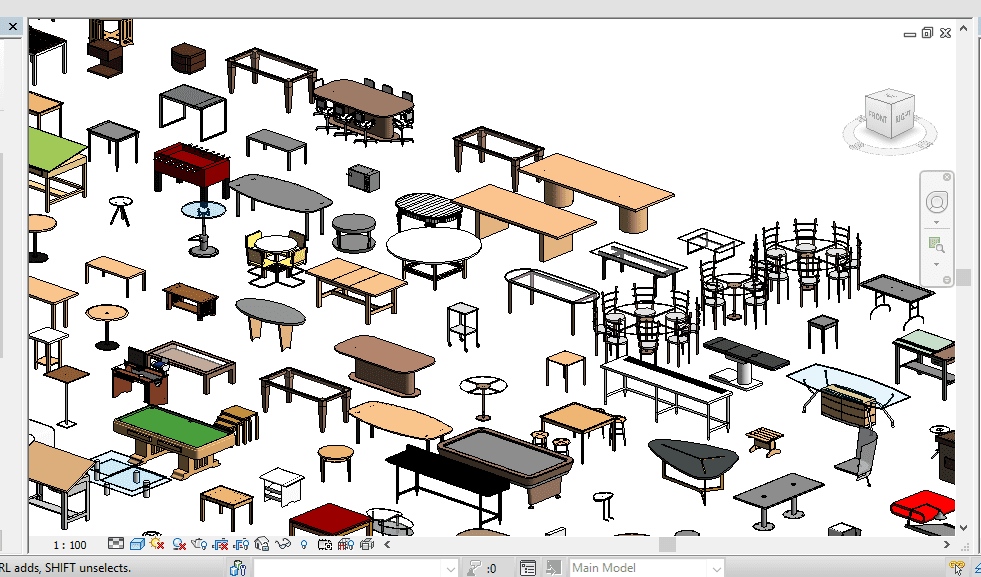Click the red table in the model
This screenshot has height=577, width=981.
330,518
